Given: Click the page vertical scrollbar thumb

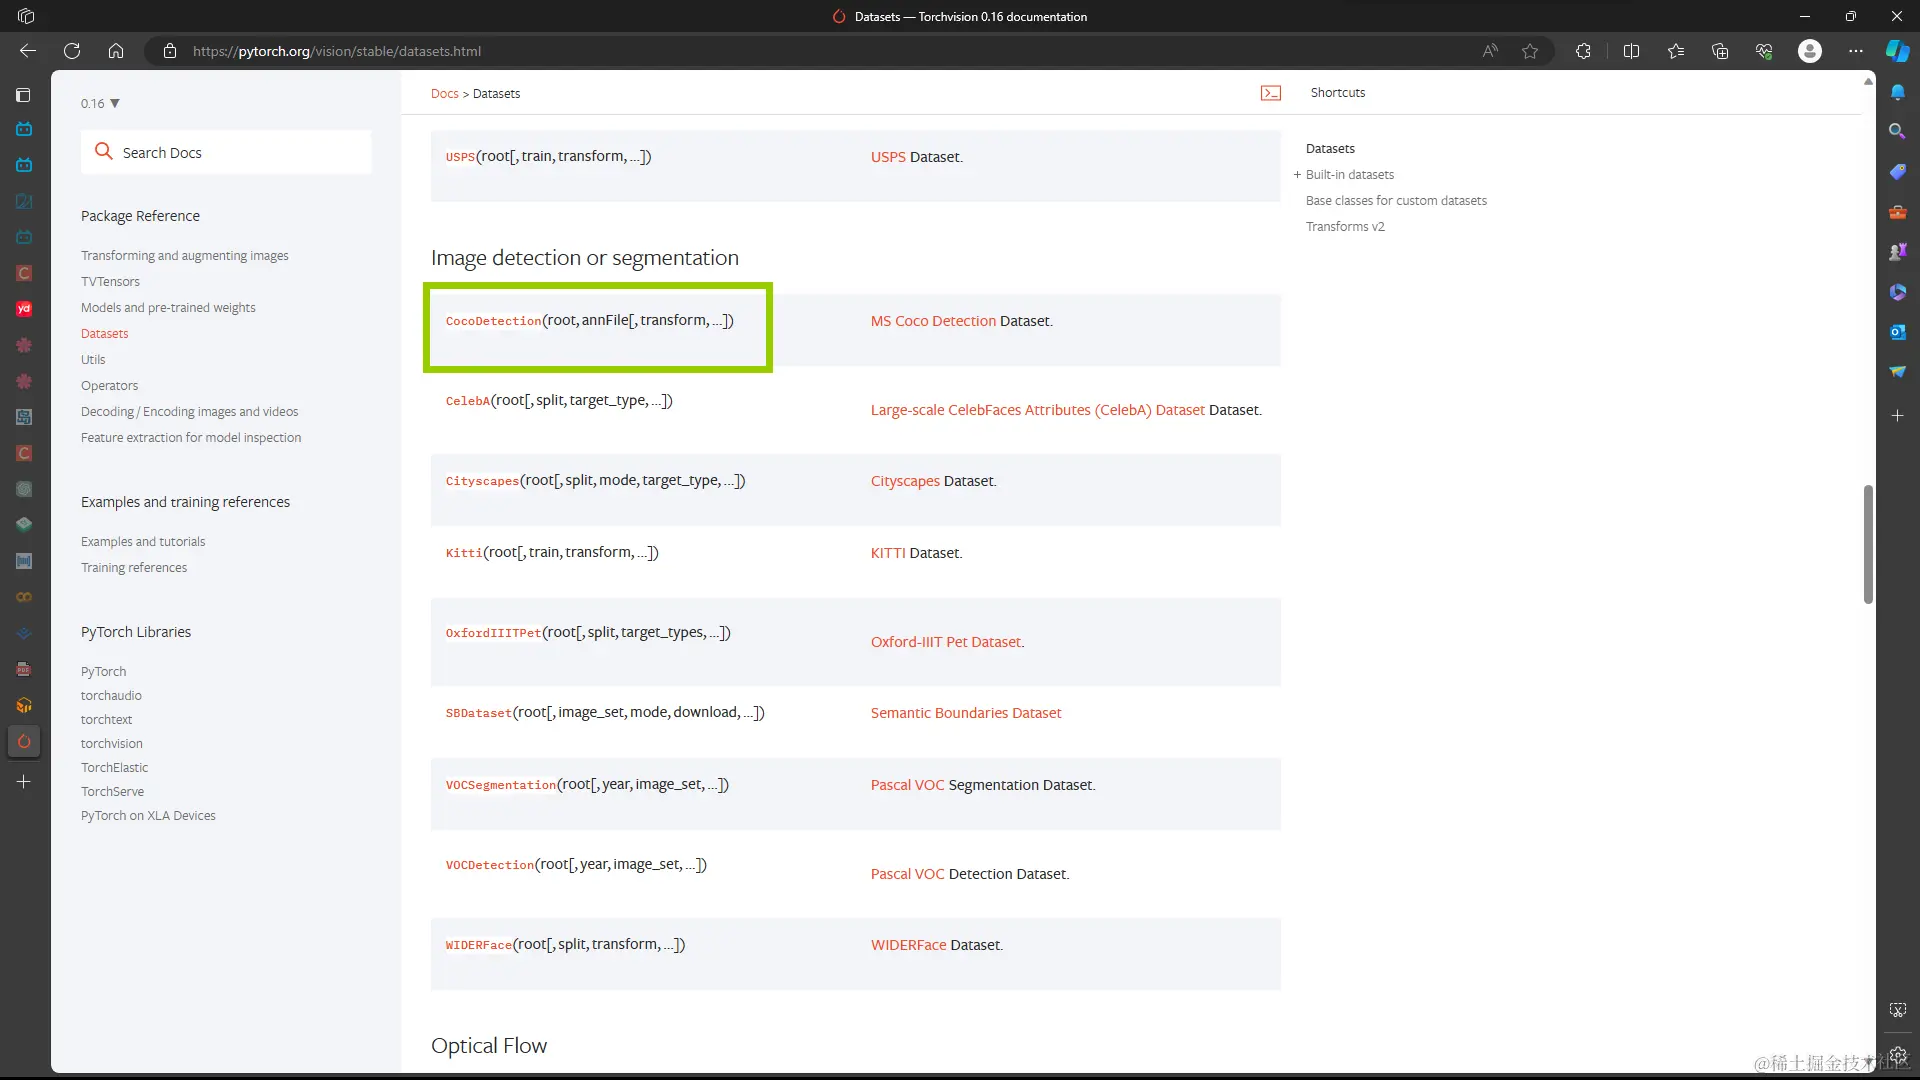Looking at the screenshot, I should 1867,545.
